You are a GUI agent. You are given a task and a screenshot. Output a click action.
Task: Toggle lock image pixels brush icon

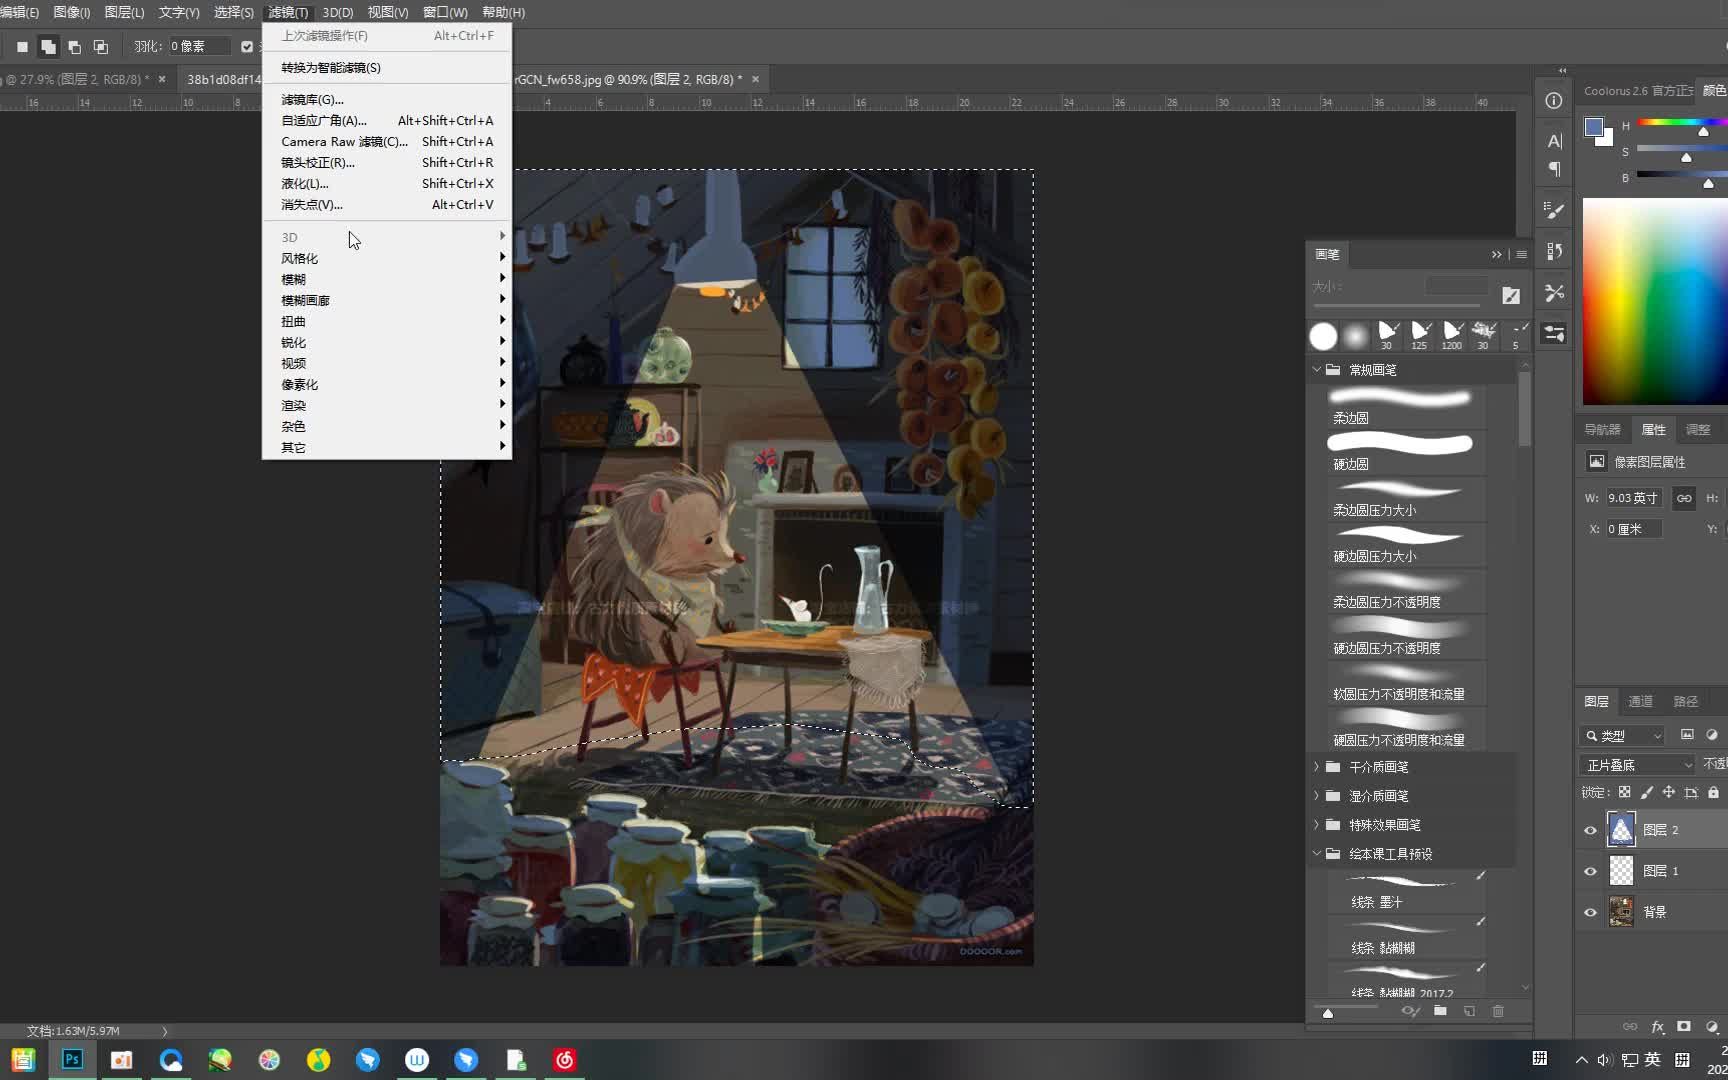coord(1646,792)
